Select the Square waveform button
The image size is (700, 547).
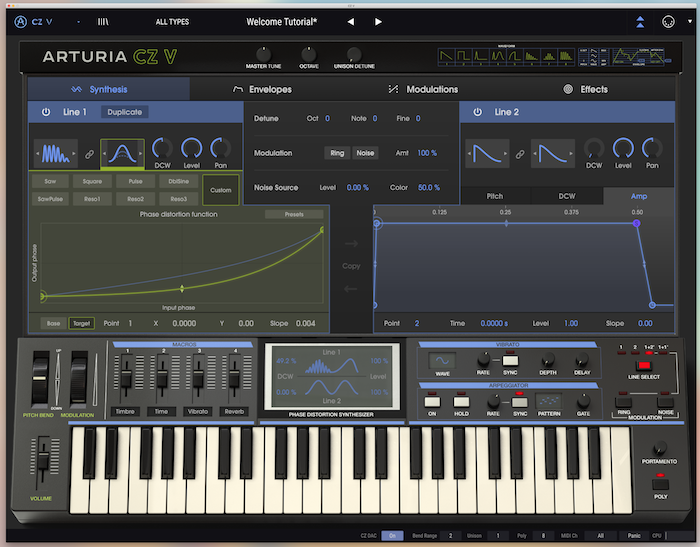tap(92, 181)
